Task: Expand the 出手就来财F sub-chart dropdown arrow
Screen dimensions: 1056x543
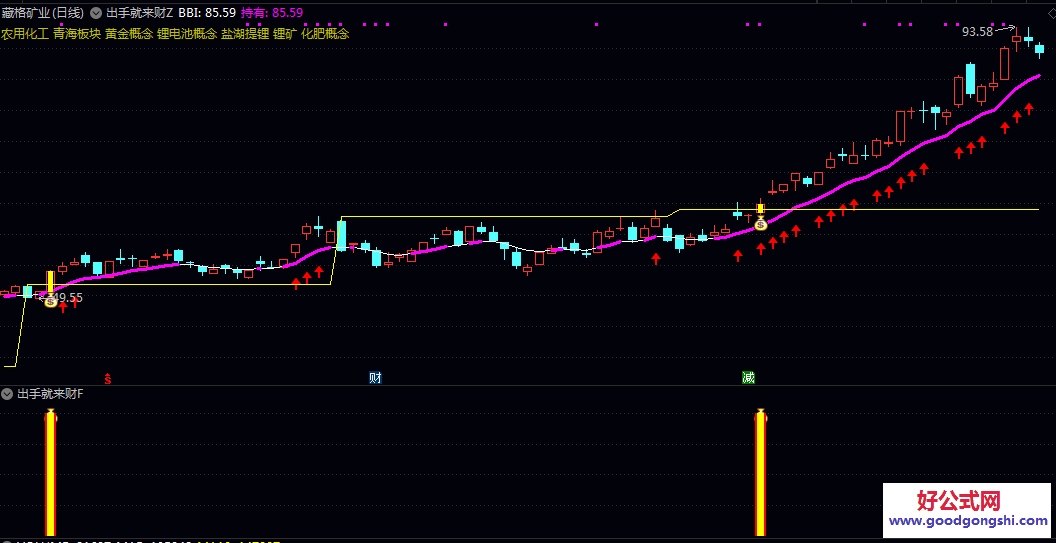Action: click(x=7, y=393)
